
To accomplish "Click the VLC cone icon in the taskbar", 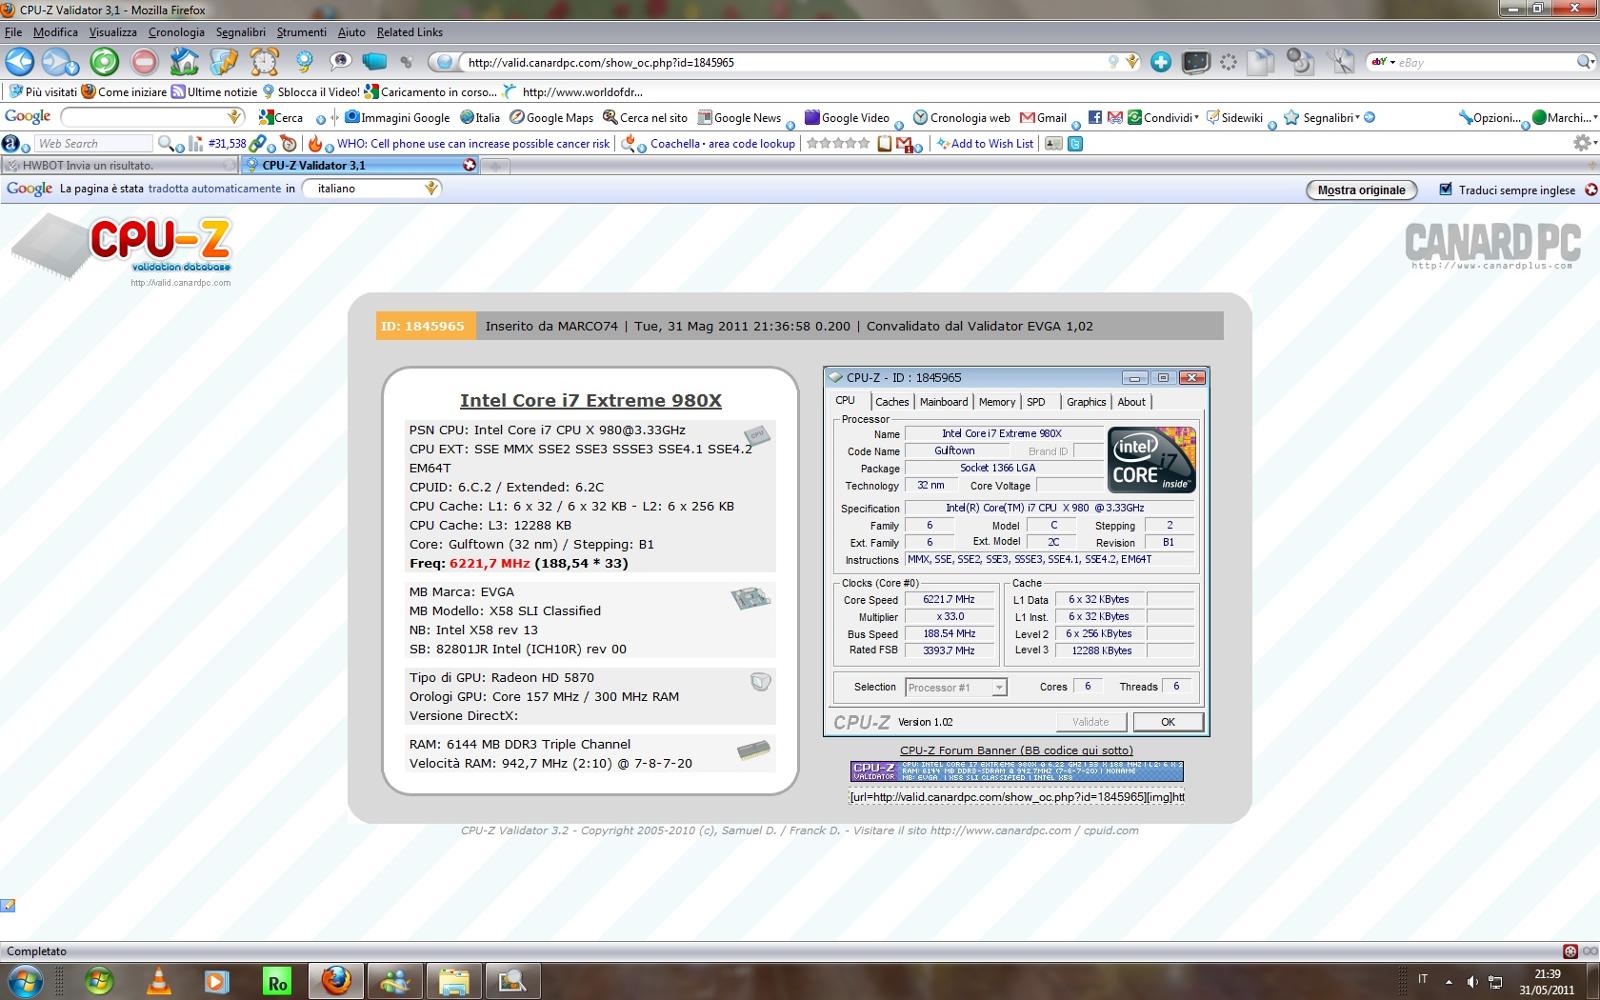I will coord(158,982).
